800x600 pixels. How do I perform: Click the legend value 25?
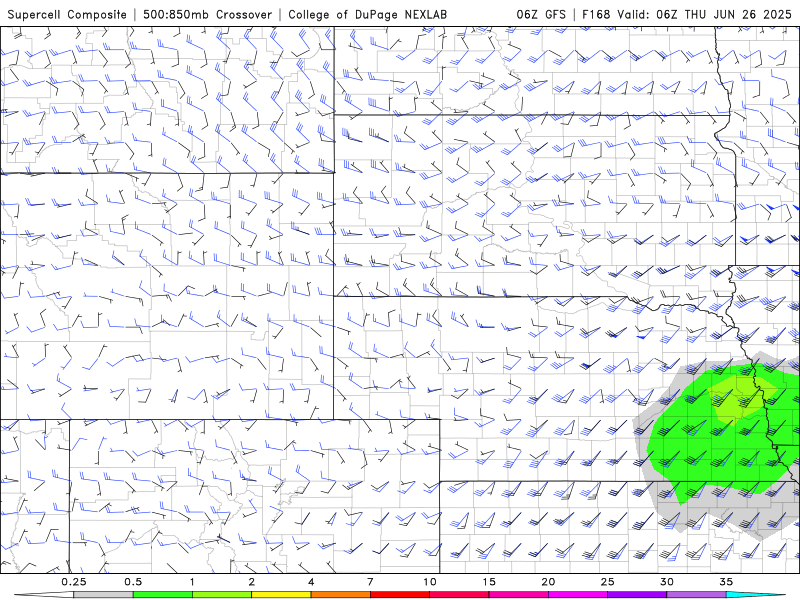point(607,582)
